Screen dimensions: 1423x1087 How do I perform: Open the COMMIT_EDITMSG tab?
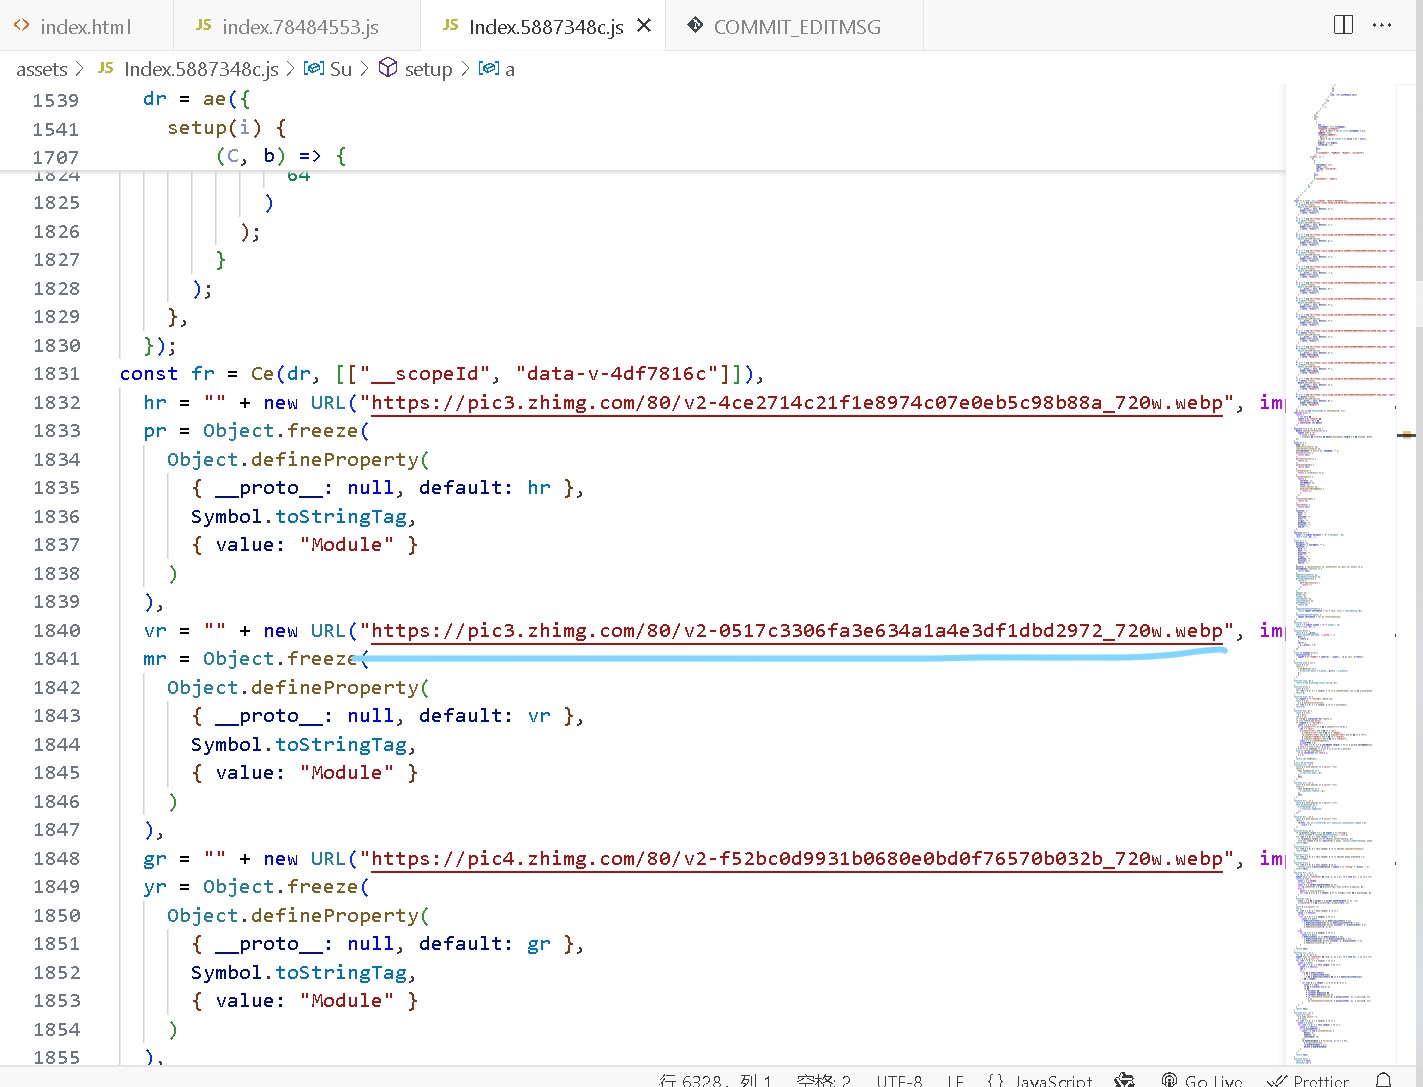tap(797, 27)
